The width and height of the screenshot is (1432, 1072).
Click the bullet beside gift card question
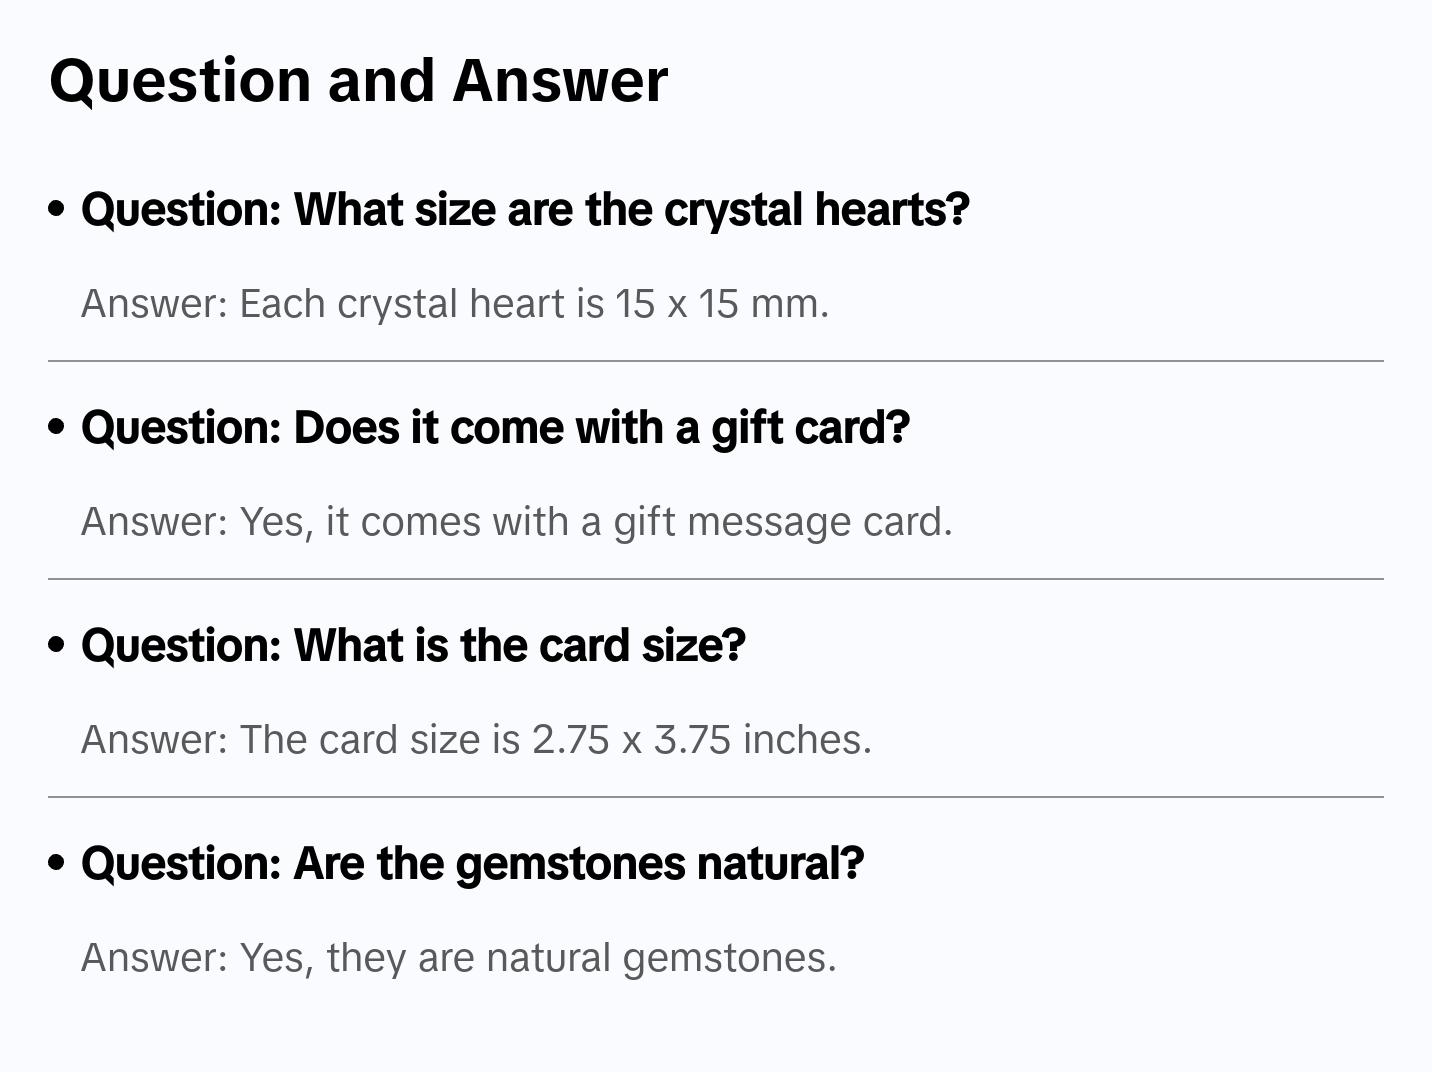[x=57, y=427]
